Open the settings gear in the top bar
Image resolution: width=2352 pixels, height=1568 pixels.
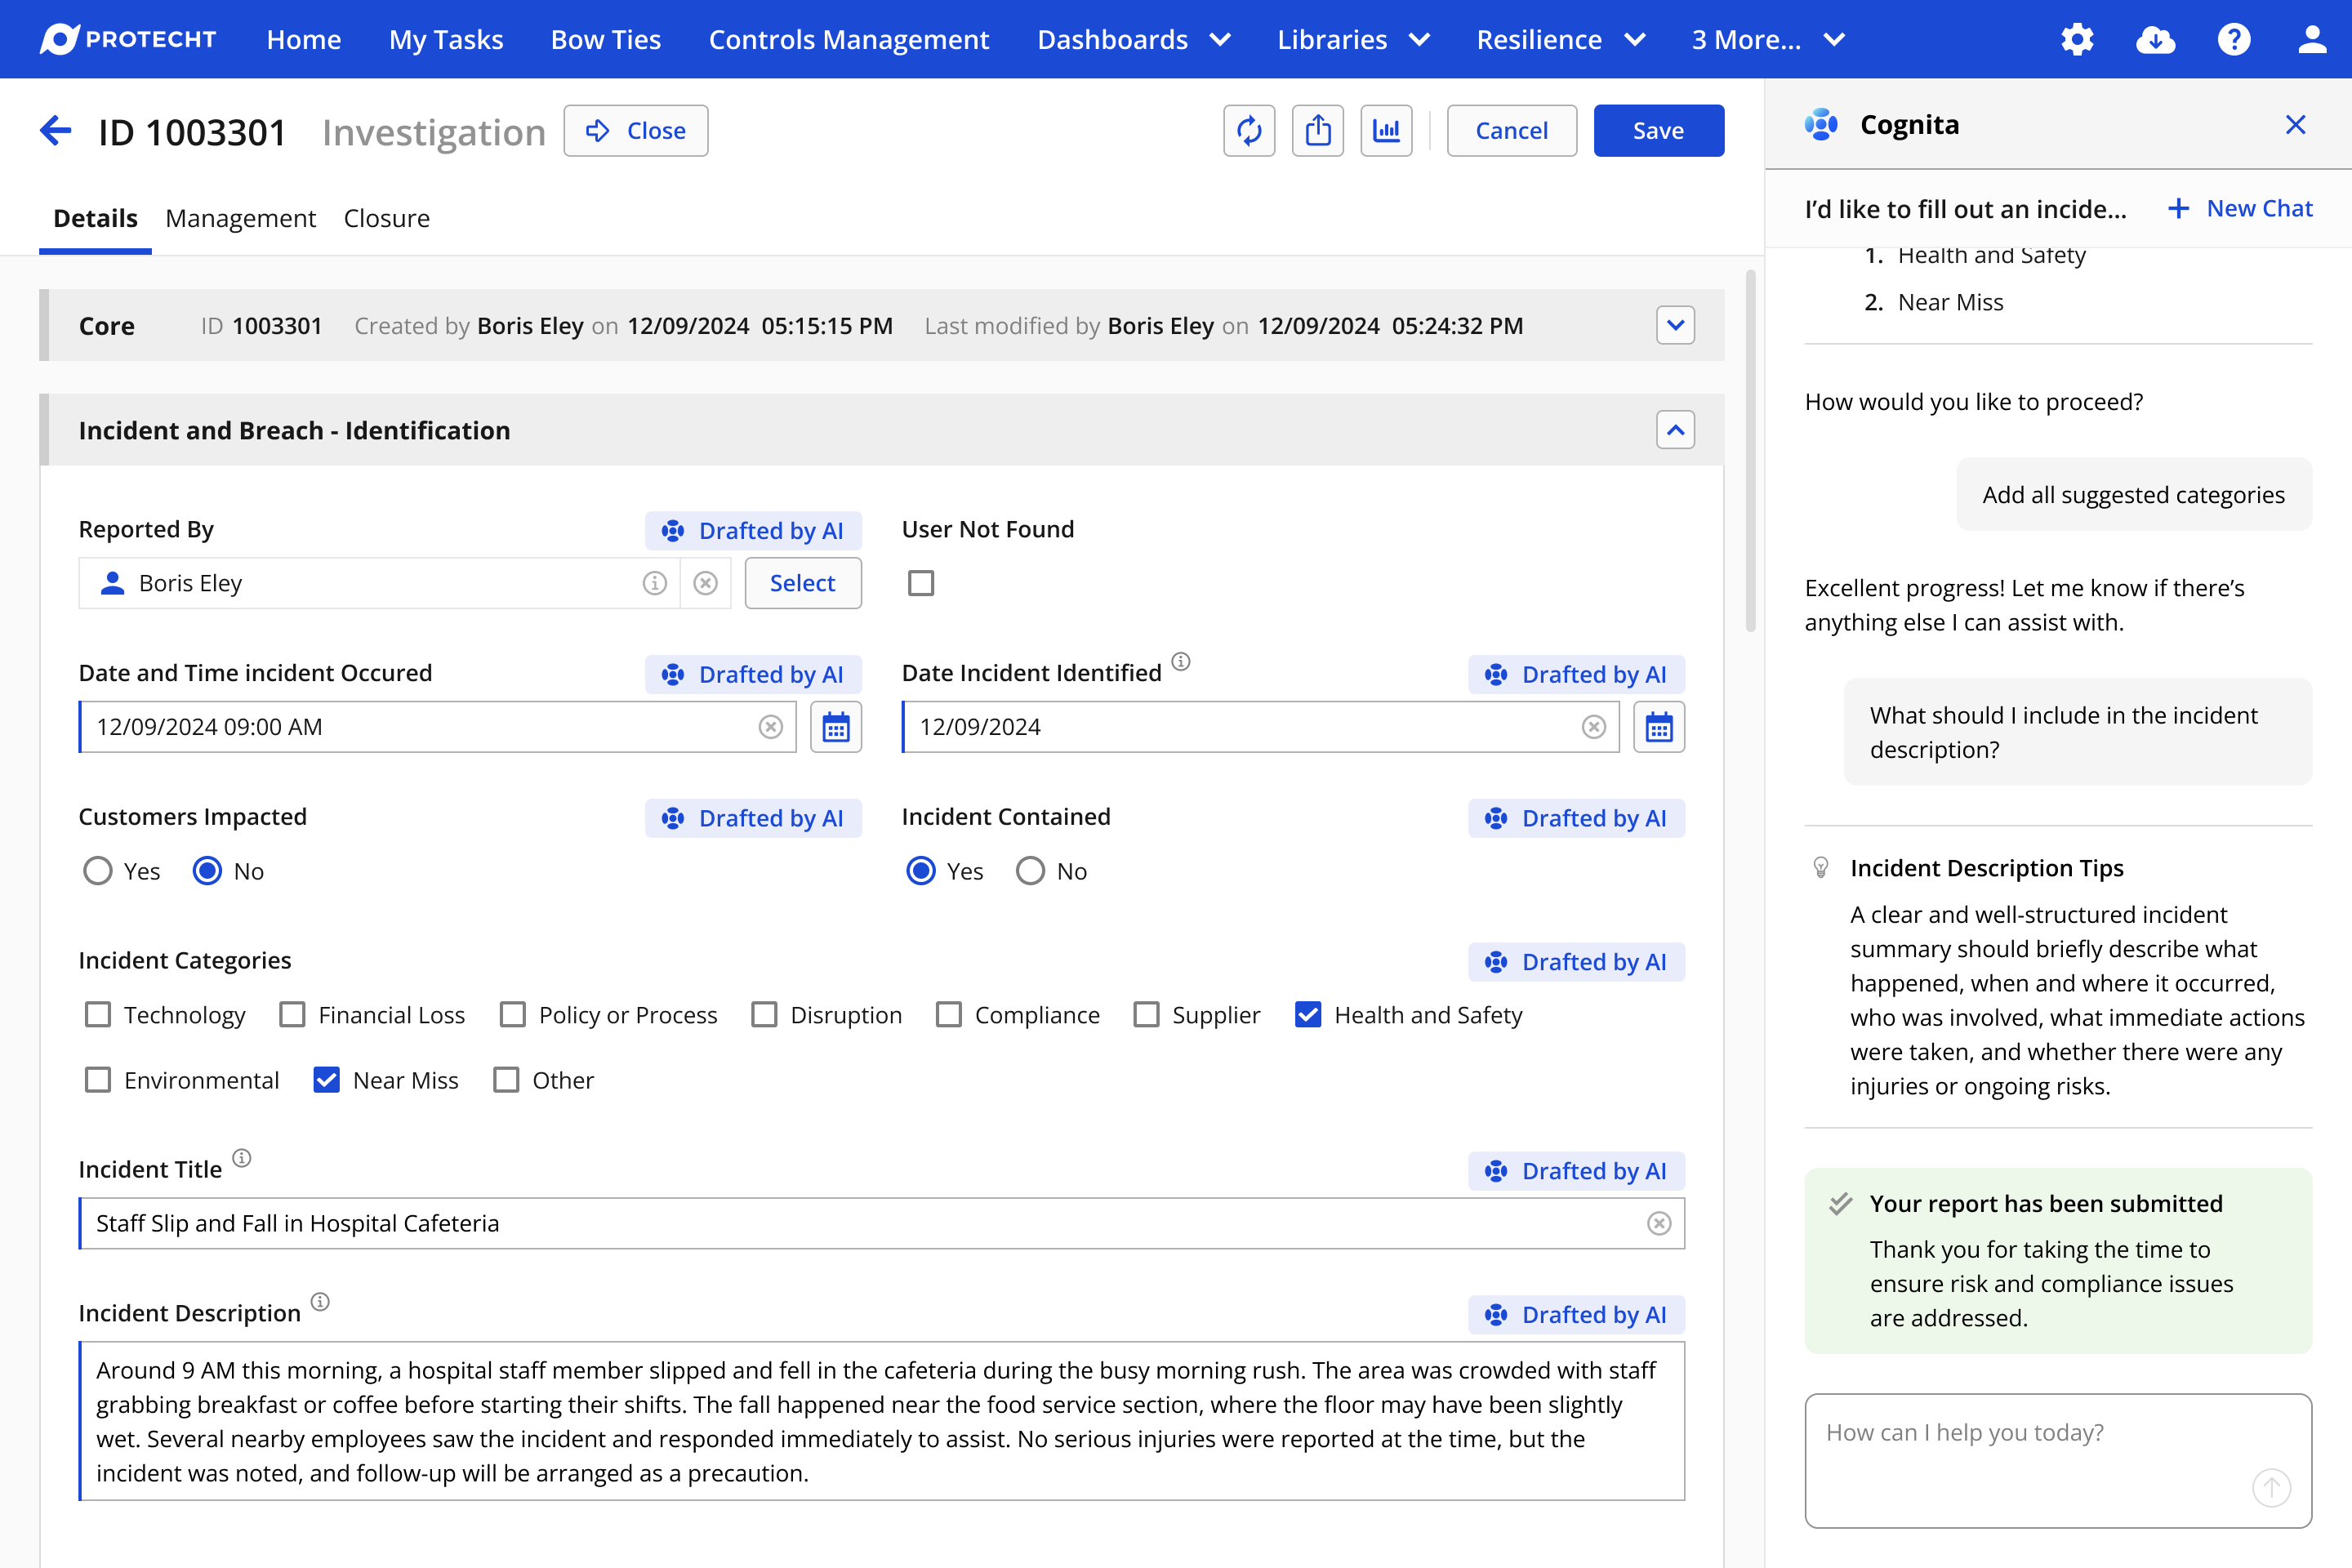coord(2077,40)
